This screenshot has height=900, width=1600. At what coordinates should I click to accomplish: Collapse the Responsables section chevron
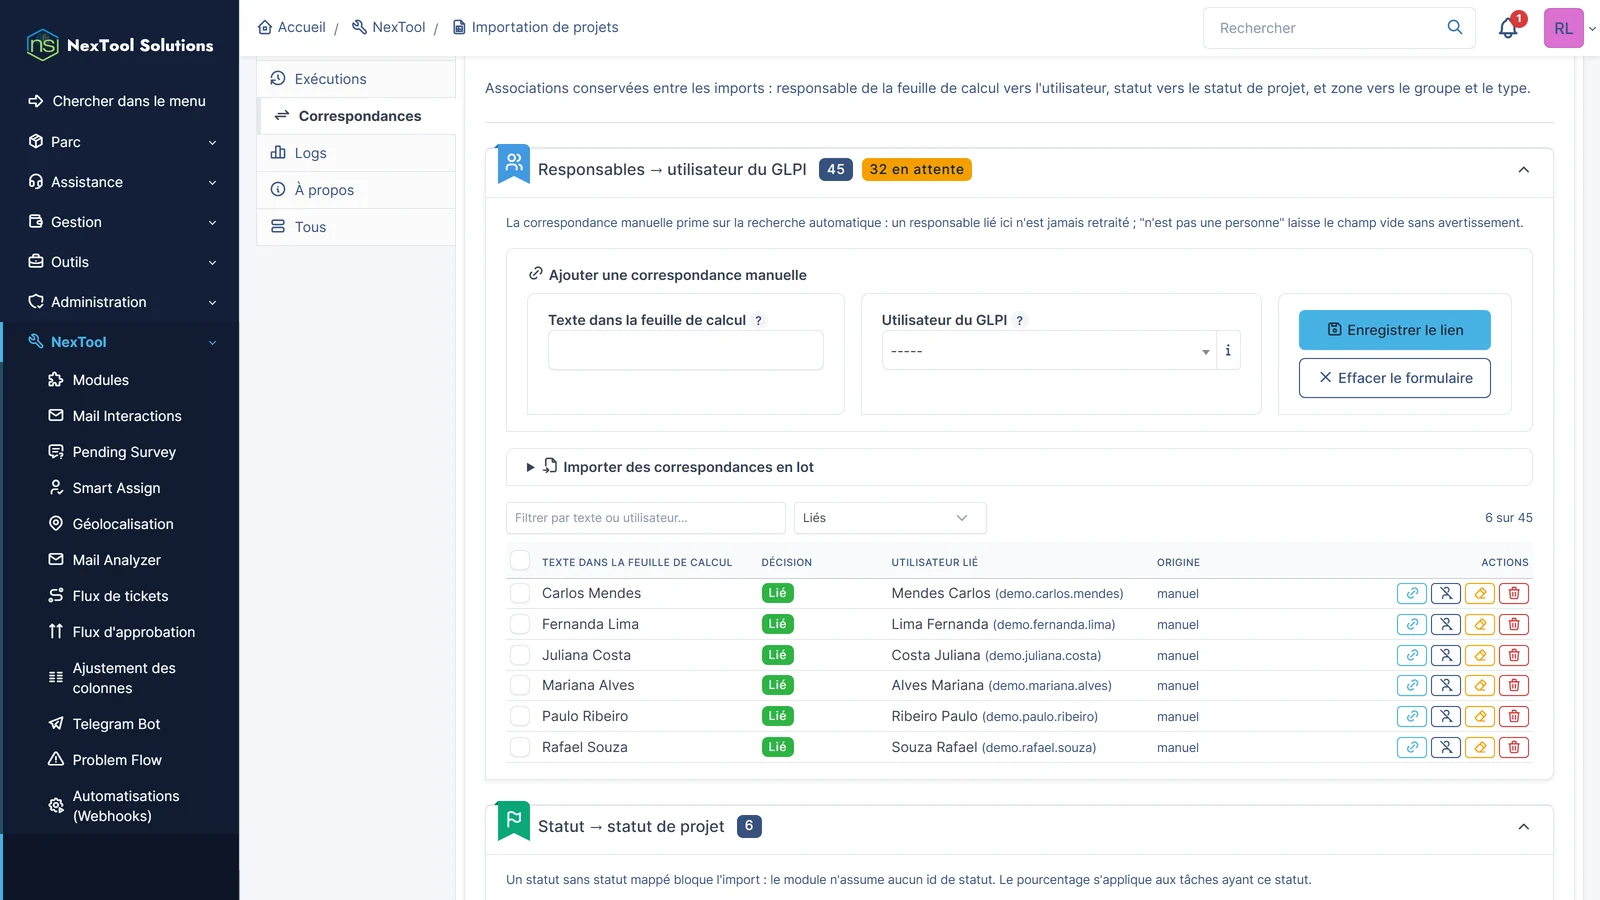point(1523,170)
